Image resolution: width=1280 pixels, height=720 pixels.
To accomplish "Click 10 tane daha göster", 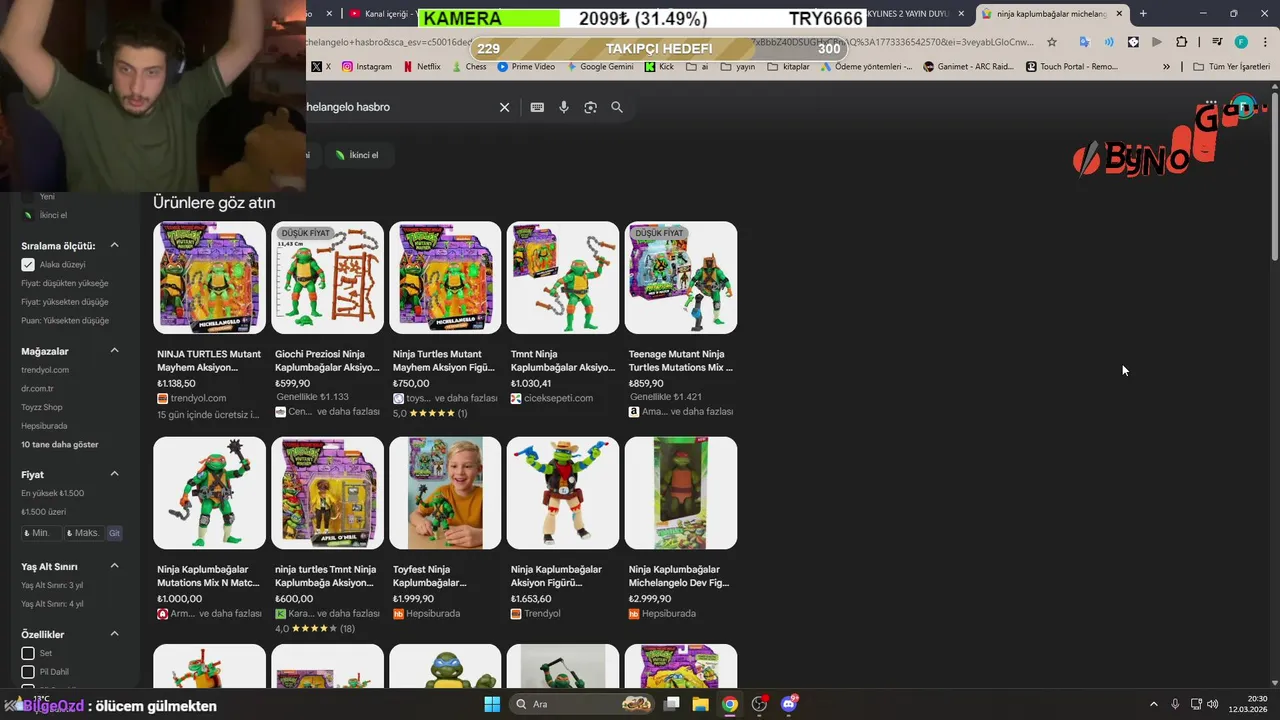I will pyautogui.click(x=60, y=444).
